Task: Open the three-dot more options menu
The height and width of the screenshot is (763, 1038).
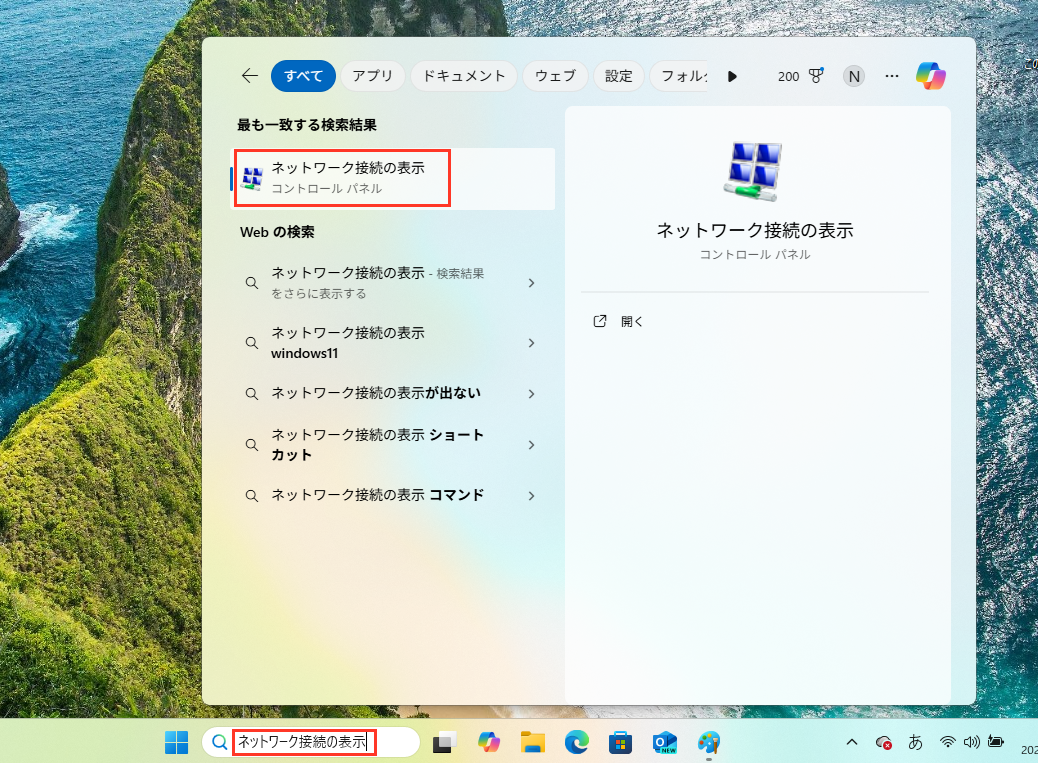Action: (x=893, y=76)
